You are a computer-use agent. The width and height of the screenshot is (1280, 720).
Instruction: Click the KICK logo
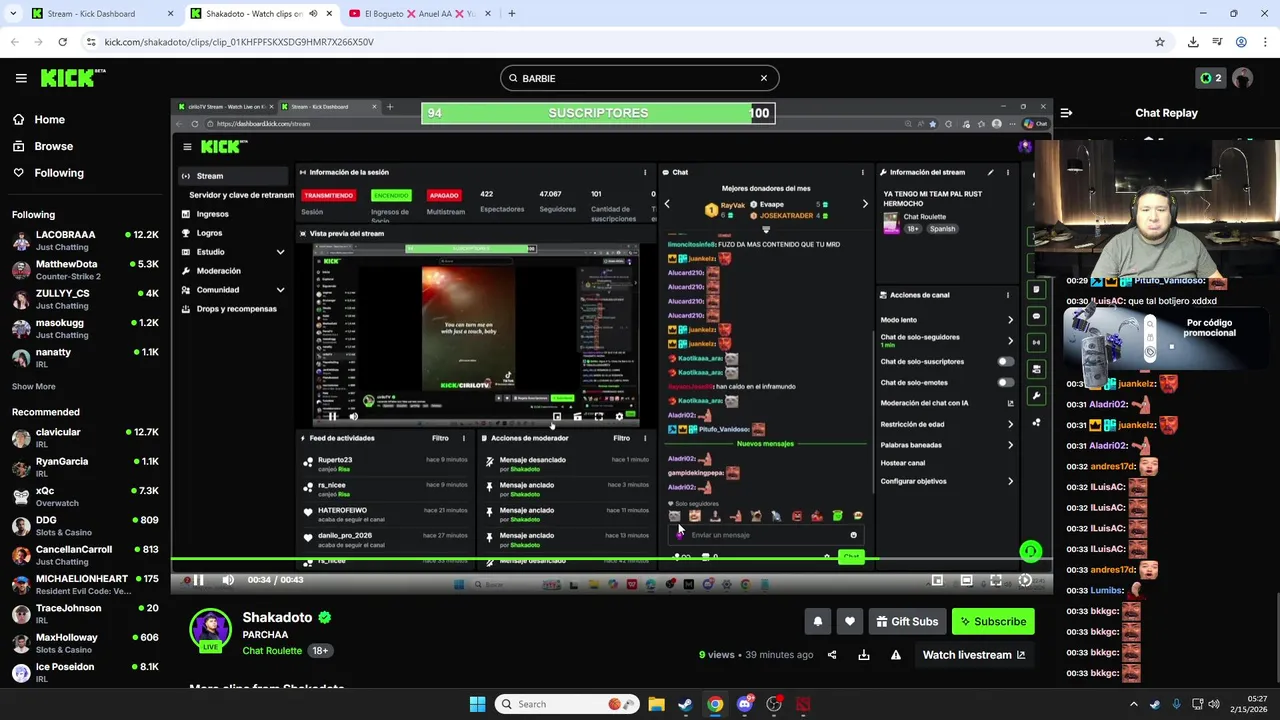pyautogui.click(x=73, y=78)
